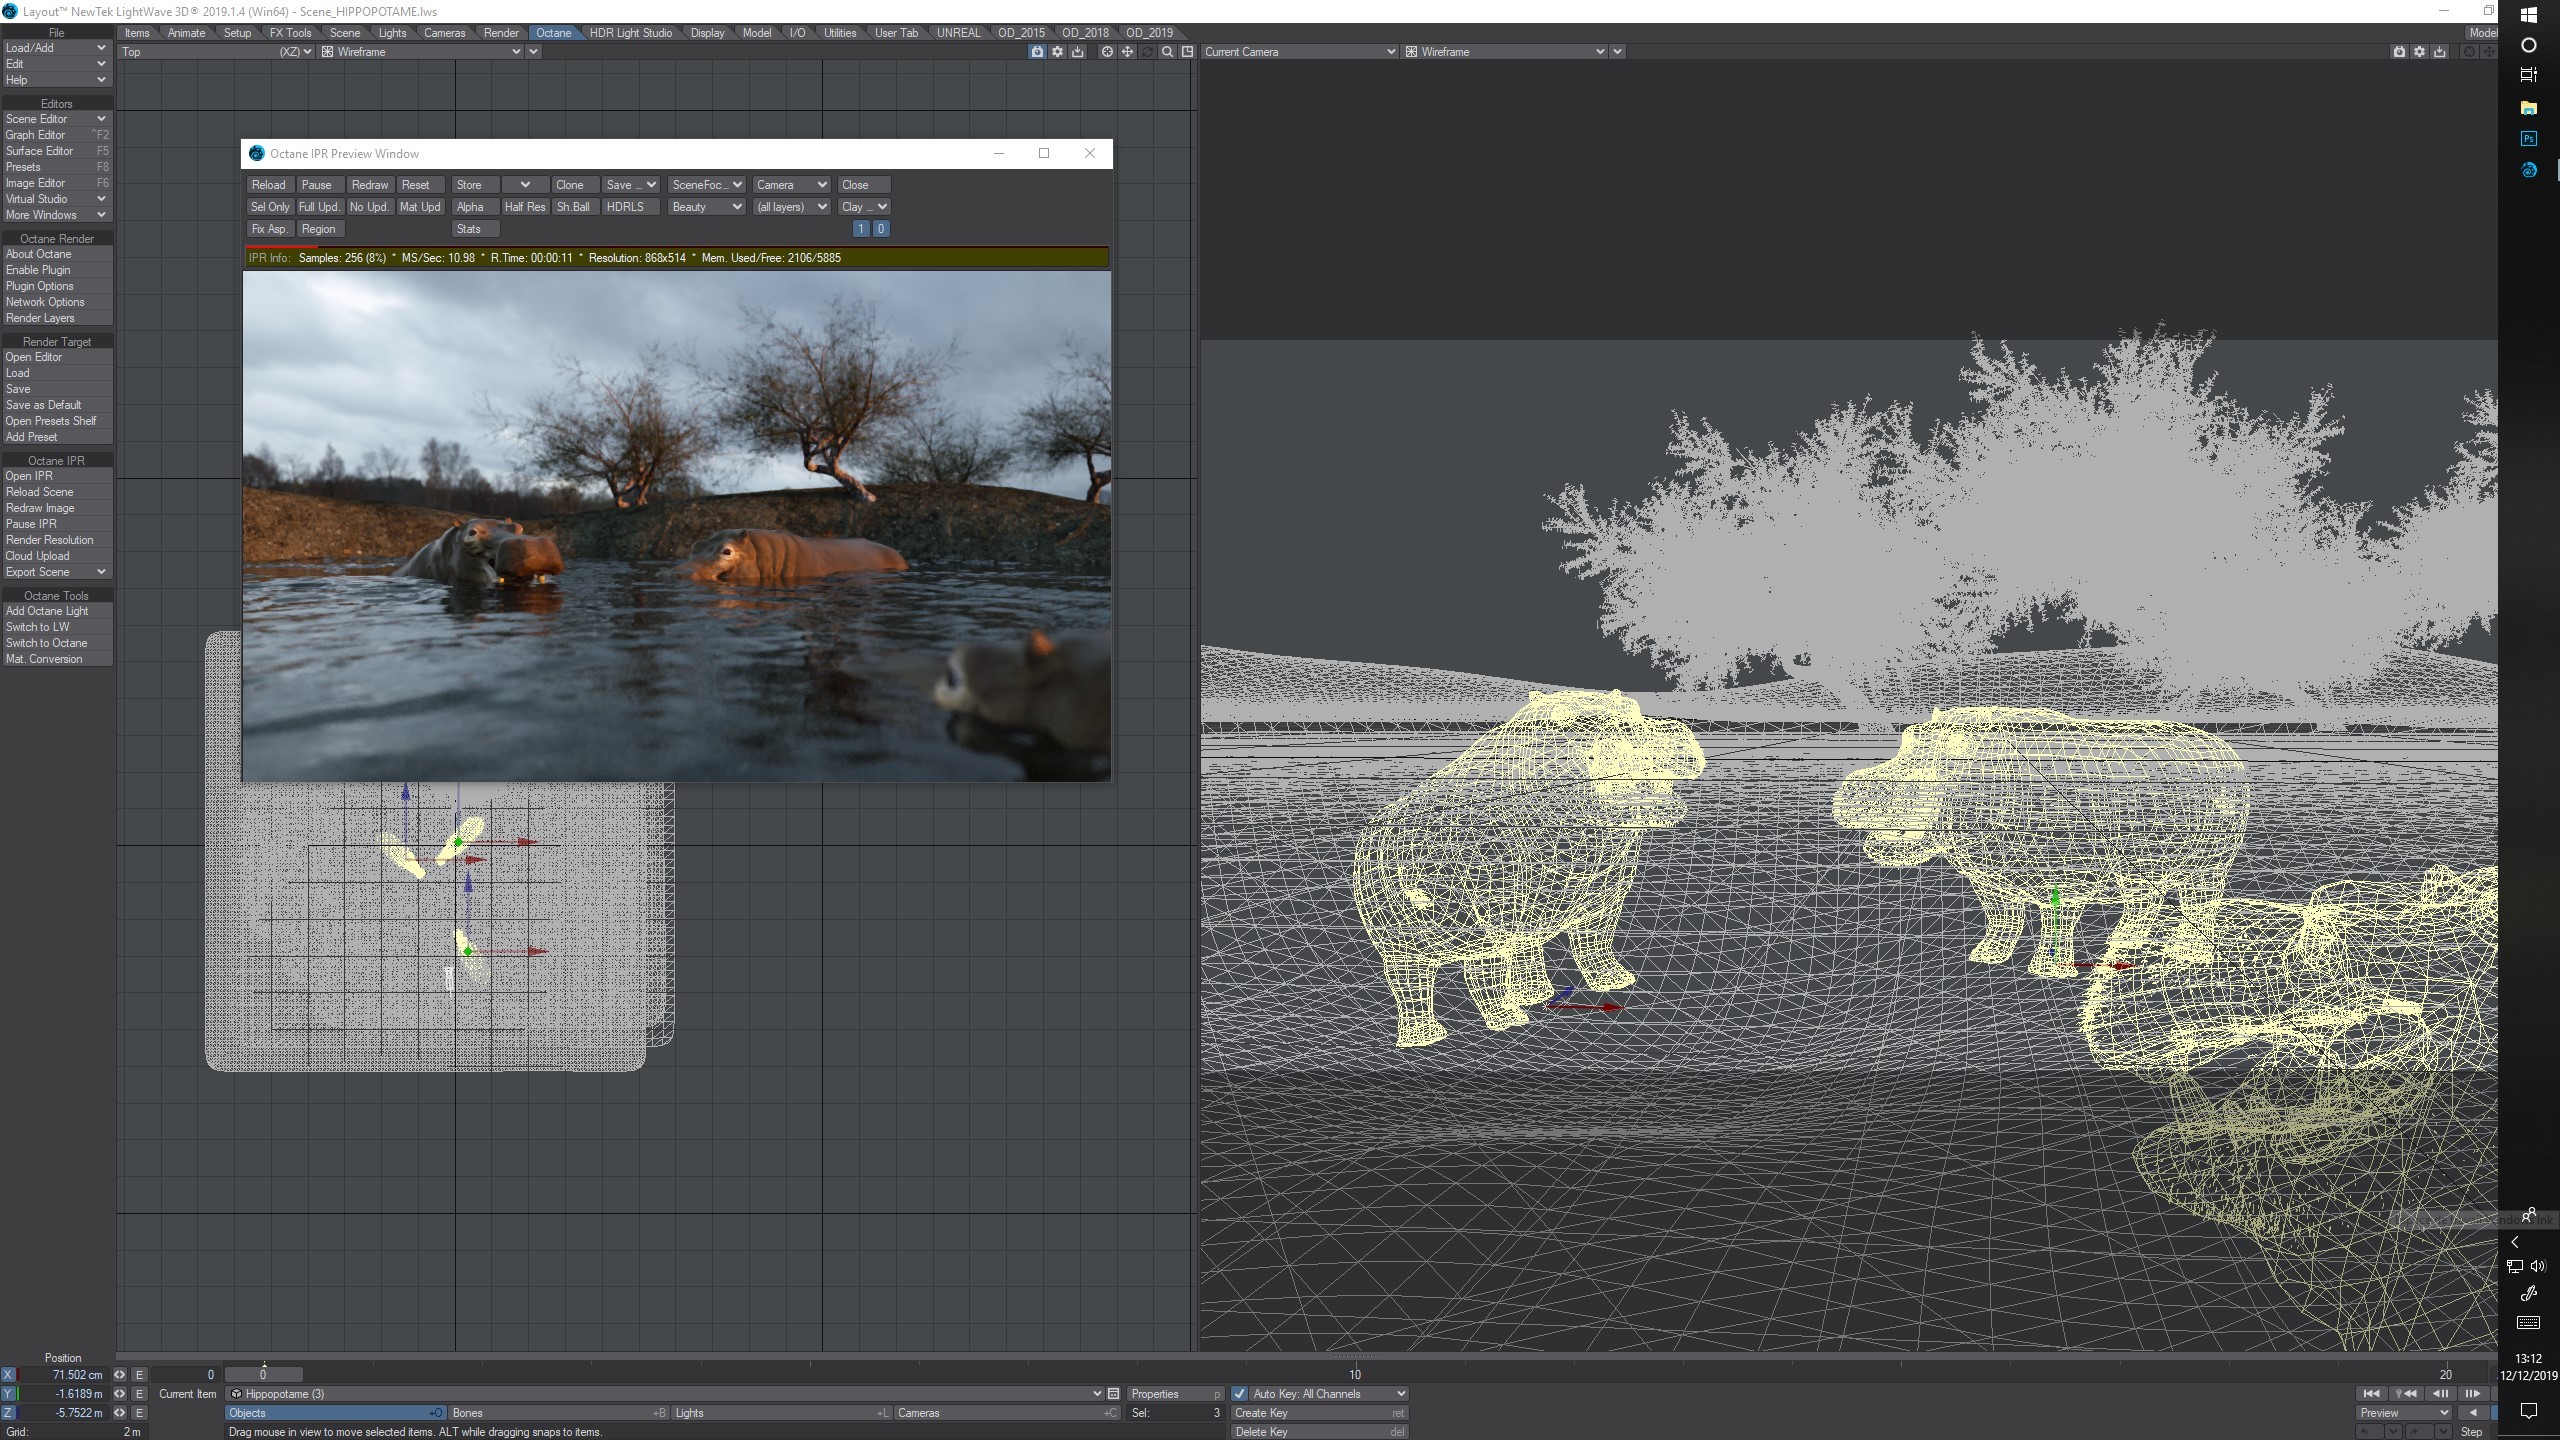Click the Top viewport maximize-layout icon
The width and height of the screenshot is (2560, 1440).
(x=1187, y=52)
